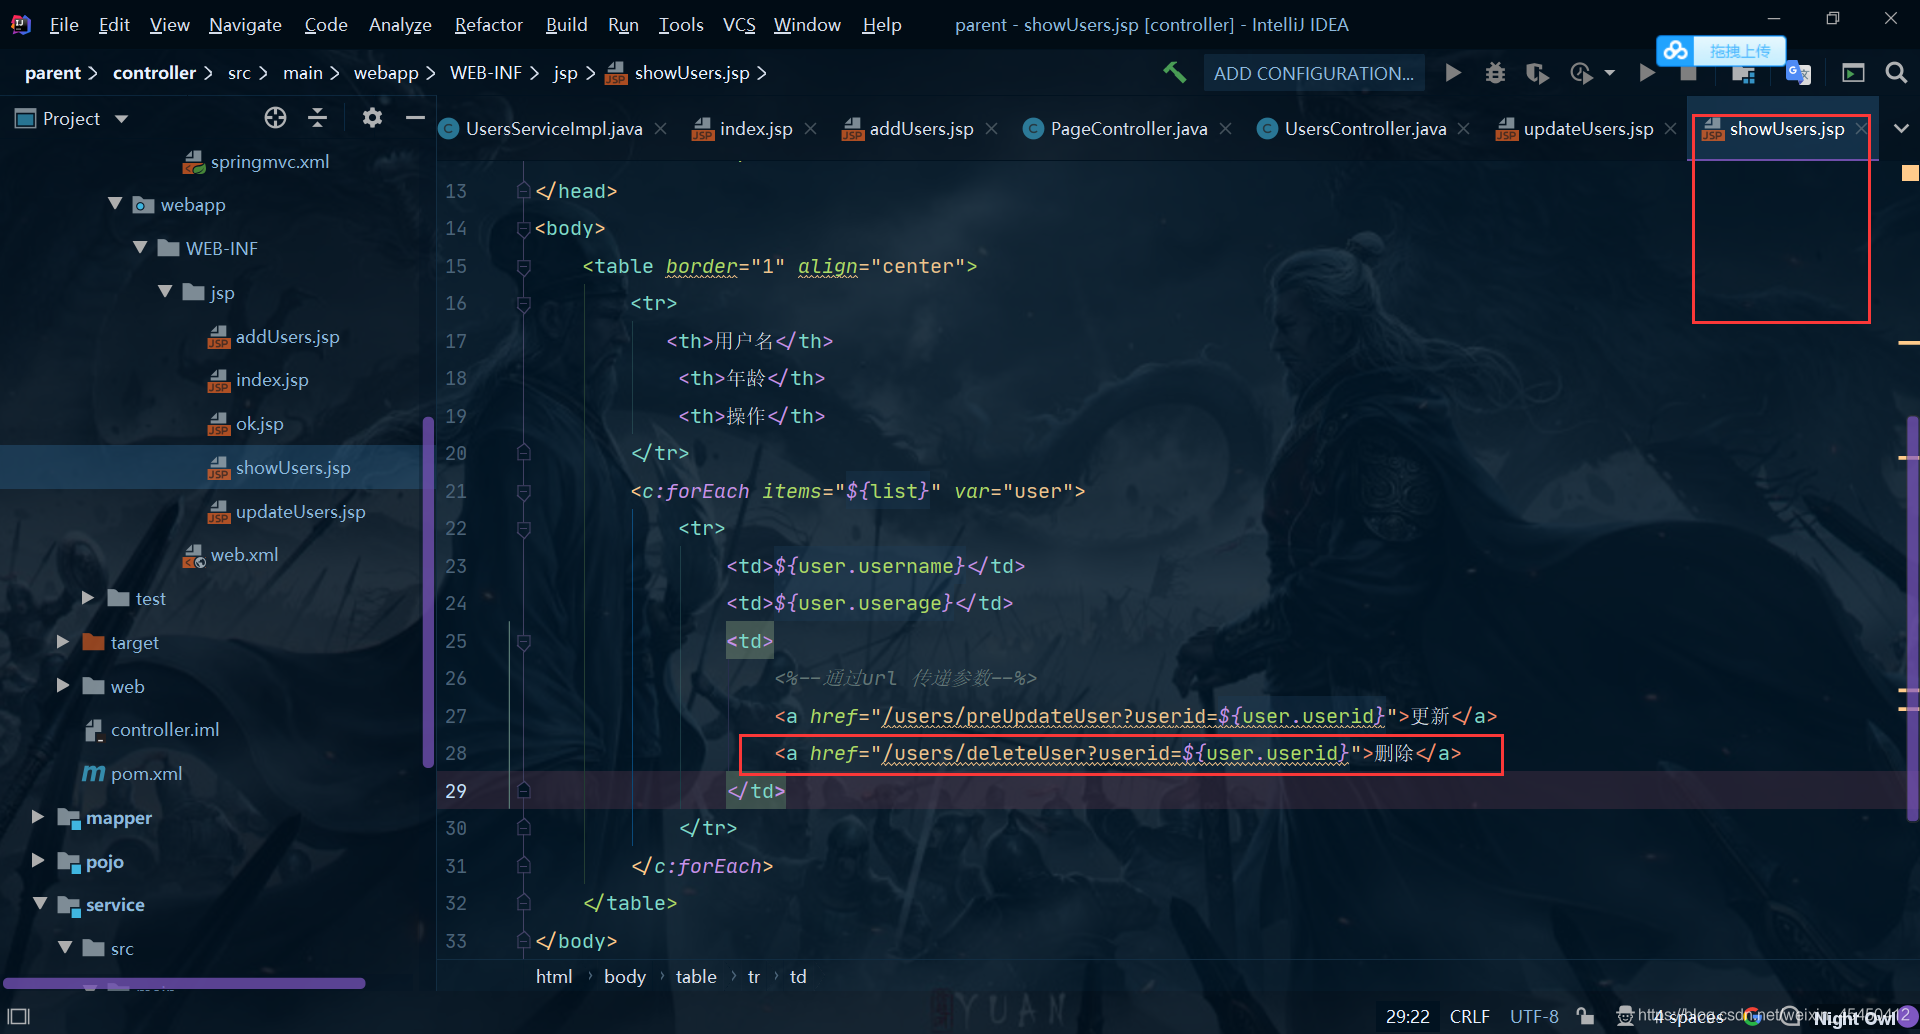
Task: Select springmvc.xml in project tree
Action: (269, 162)
